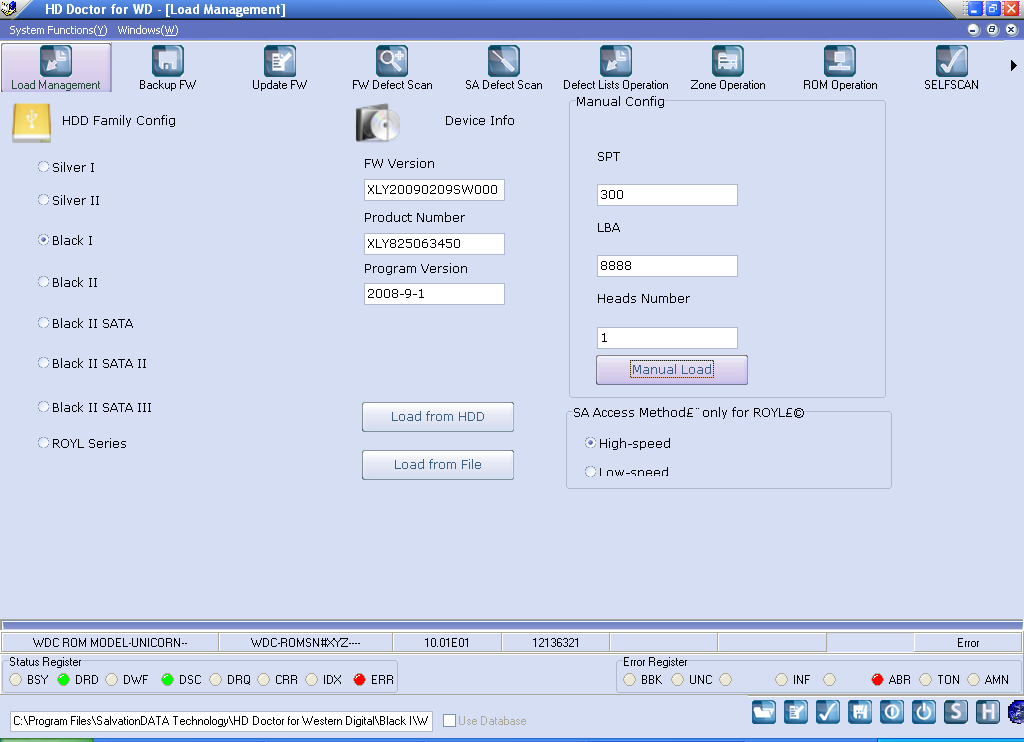This screenshot has width=1024, height=742.
Task: Click the SPT value field
Action: (667, 195)
